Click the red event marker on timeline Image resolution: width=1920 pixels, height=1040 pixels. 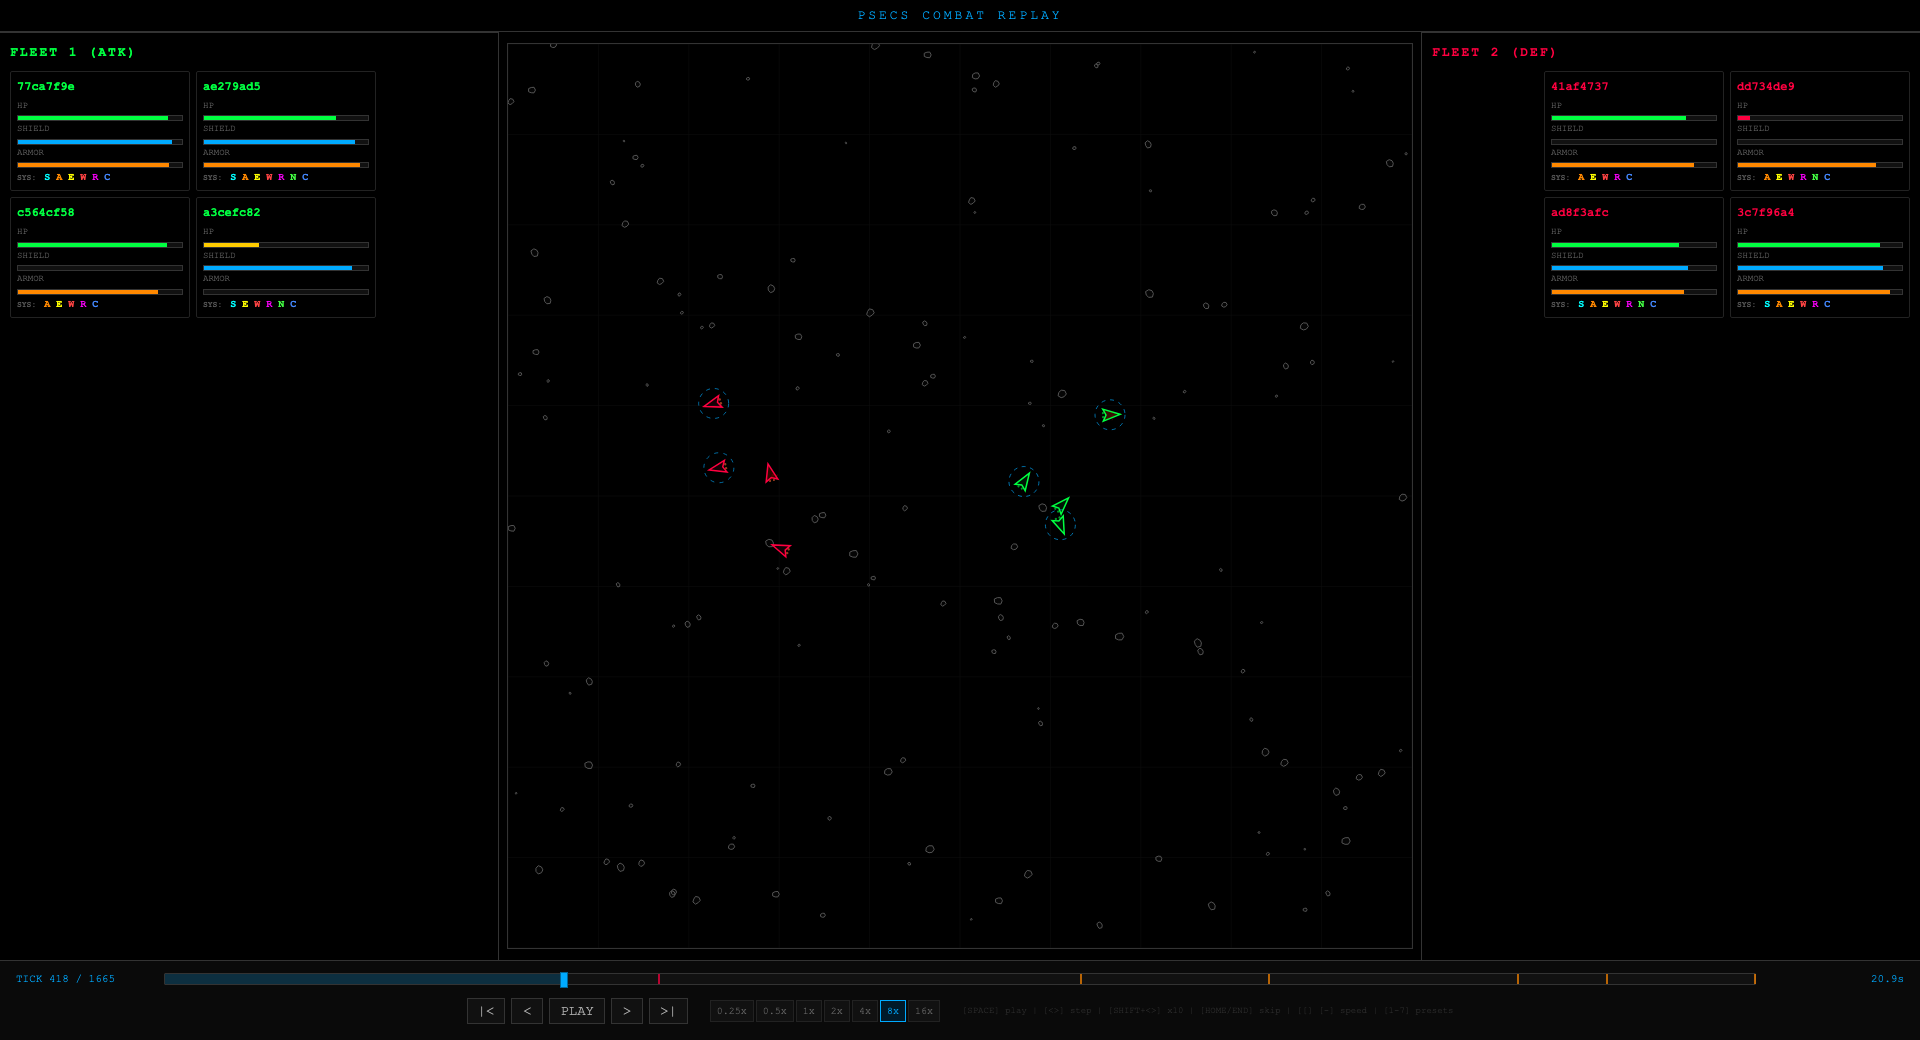[659, 979]
